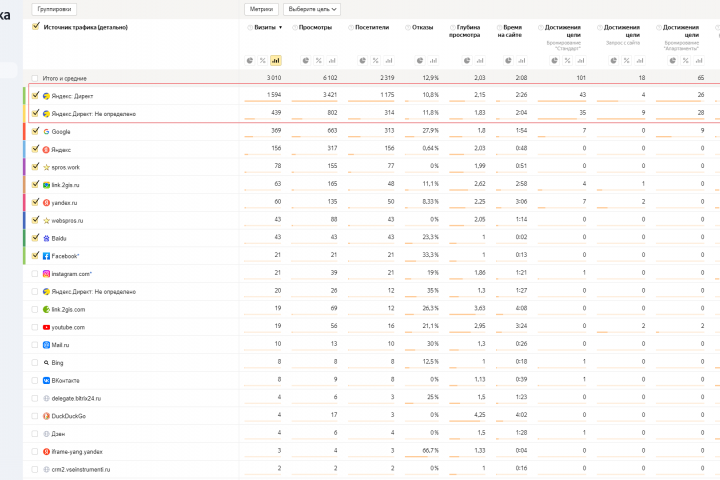This screenshot has height=480, width=720.
Task: Tick the Bing row checkbox
Action: point(35,362)
